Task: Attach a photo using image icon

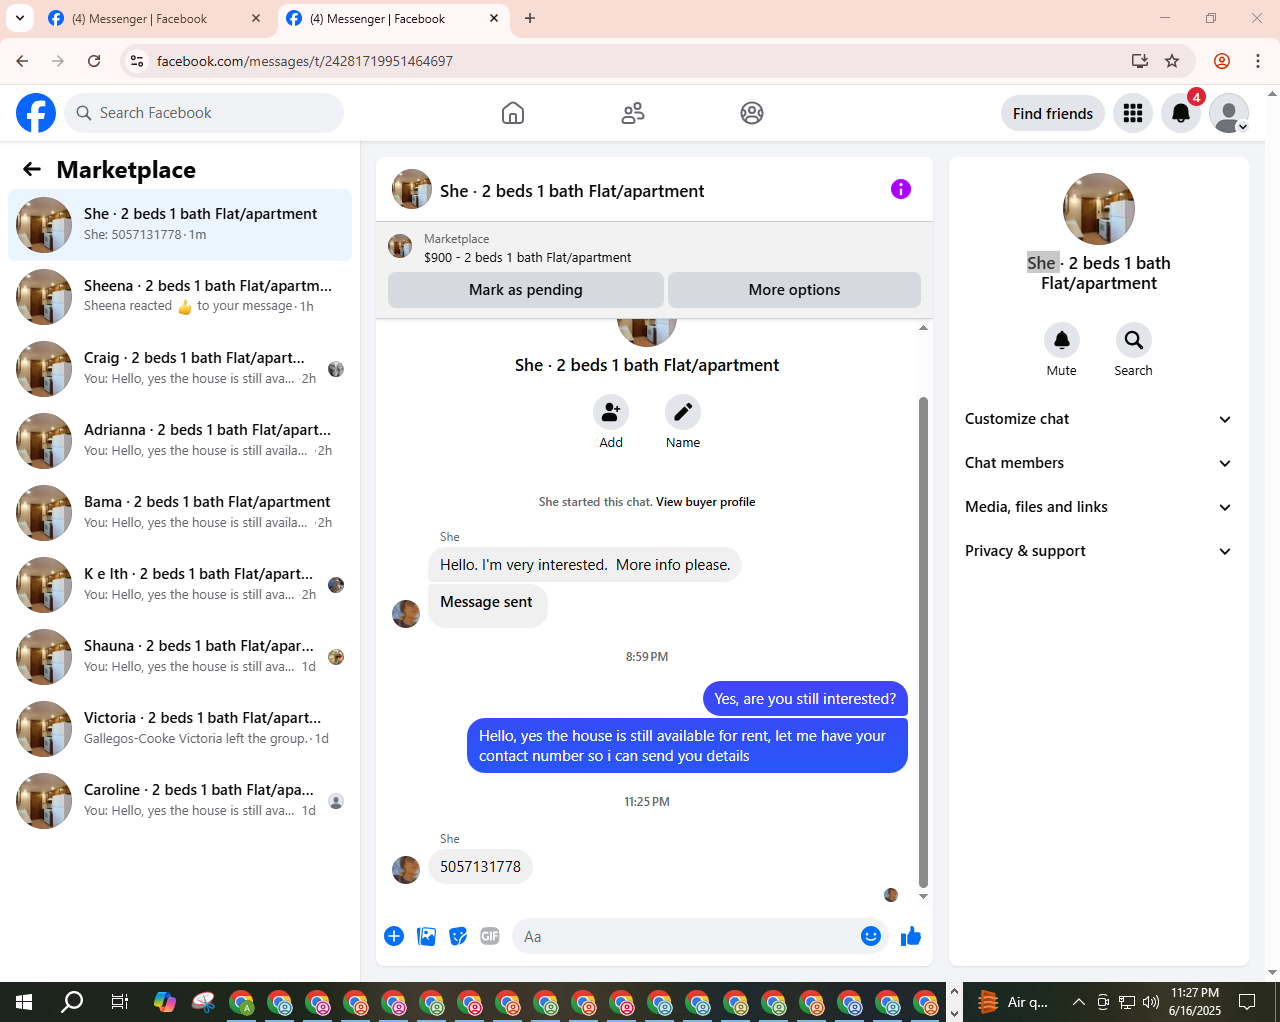Action: (427, 936)
